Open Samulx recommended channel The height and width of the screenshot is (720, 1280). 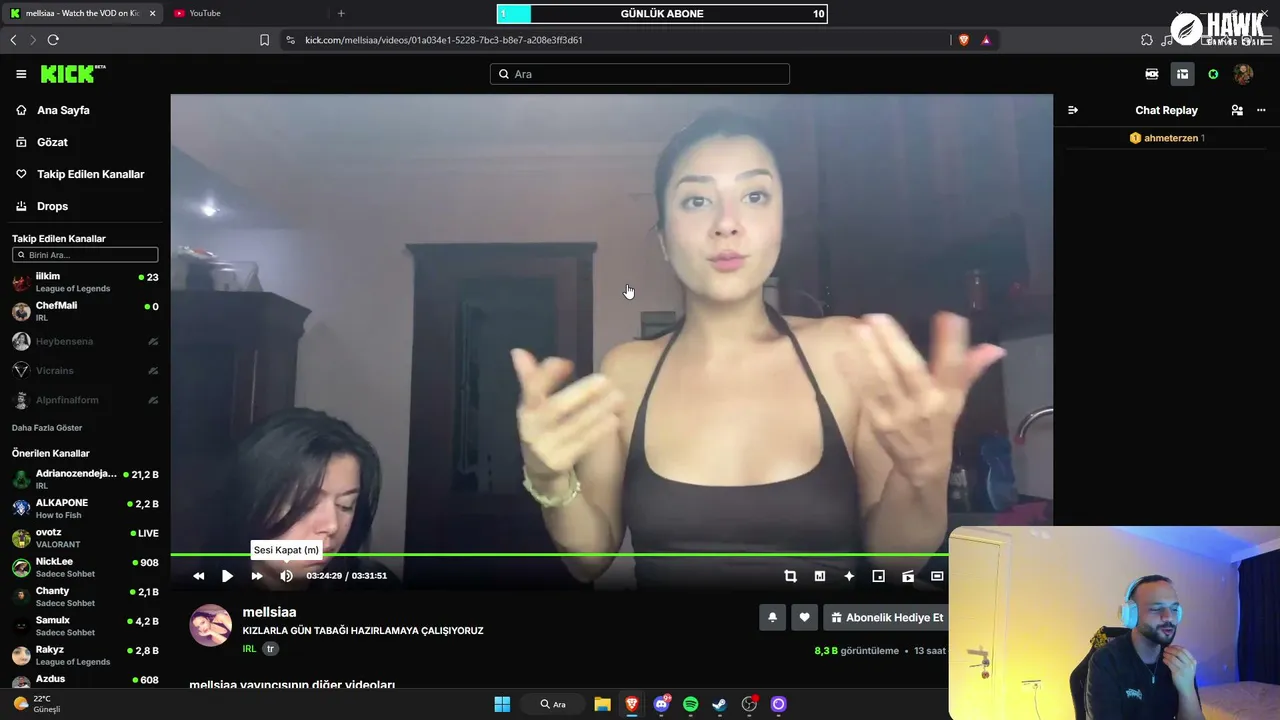pyautogui.click(x=85, y=626)
